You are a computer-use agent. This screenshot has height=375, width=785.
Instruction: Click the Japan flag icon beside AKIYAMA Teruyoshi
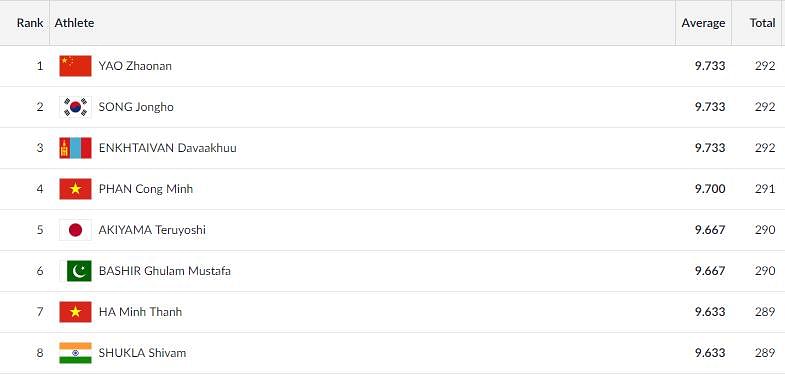click(76, 230)
